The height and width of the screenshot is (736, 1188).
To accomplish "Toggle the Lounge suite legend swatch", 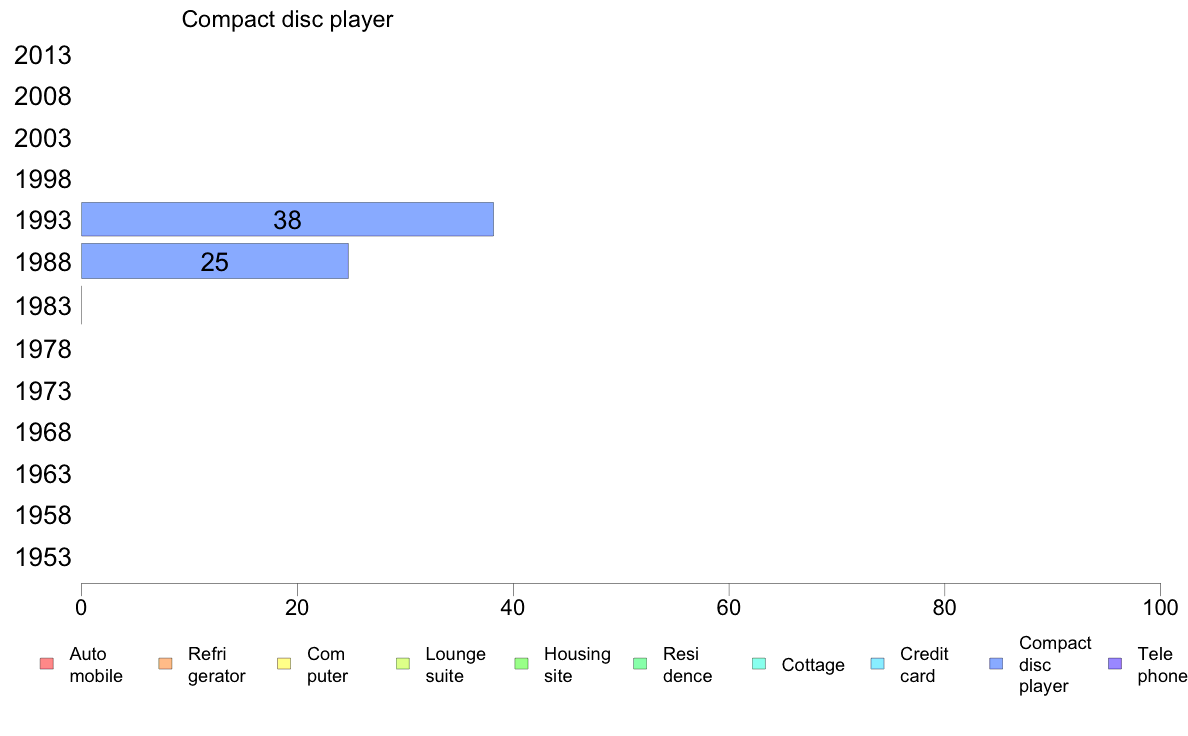I will tap(403, 664).
